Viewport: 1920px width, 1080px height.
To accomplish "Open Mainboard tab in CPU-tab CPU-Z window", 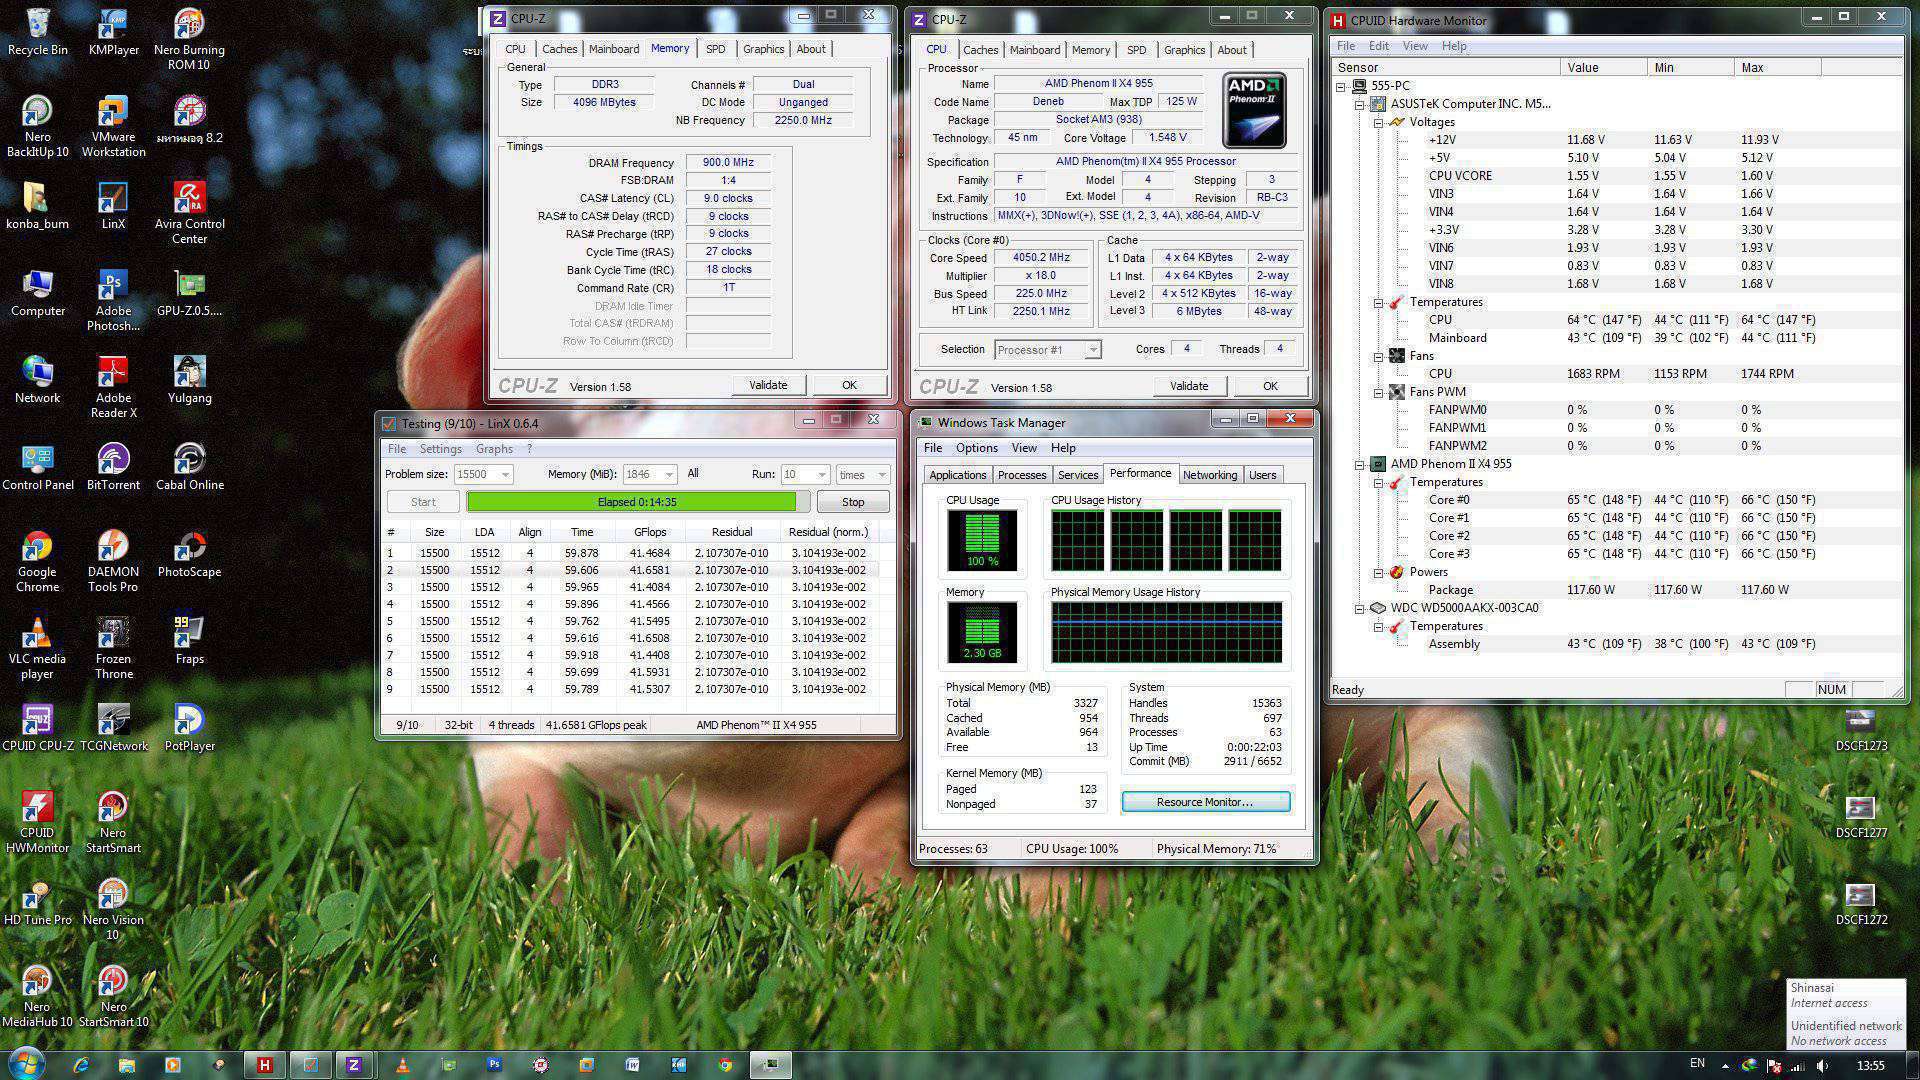I will click(1034, 50).
